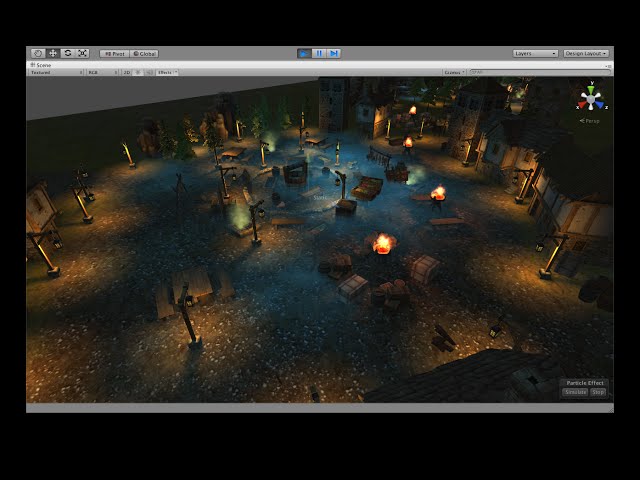Open the Effects dropdown arrow
Screen dimensions: 640x480
(176, 72)
